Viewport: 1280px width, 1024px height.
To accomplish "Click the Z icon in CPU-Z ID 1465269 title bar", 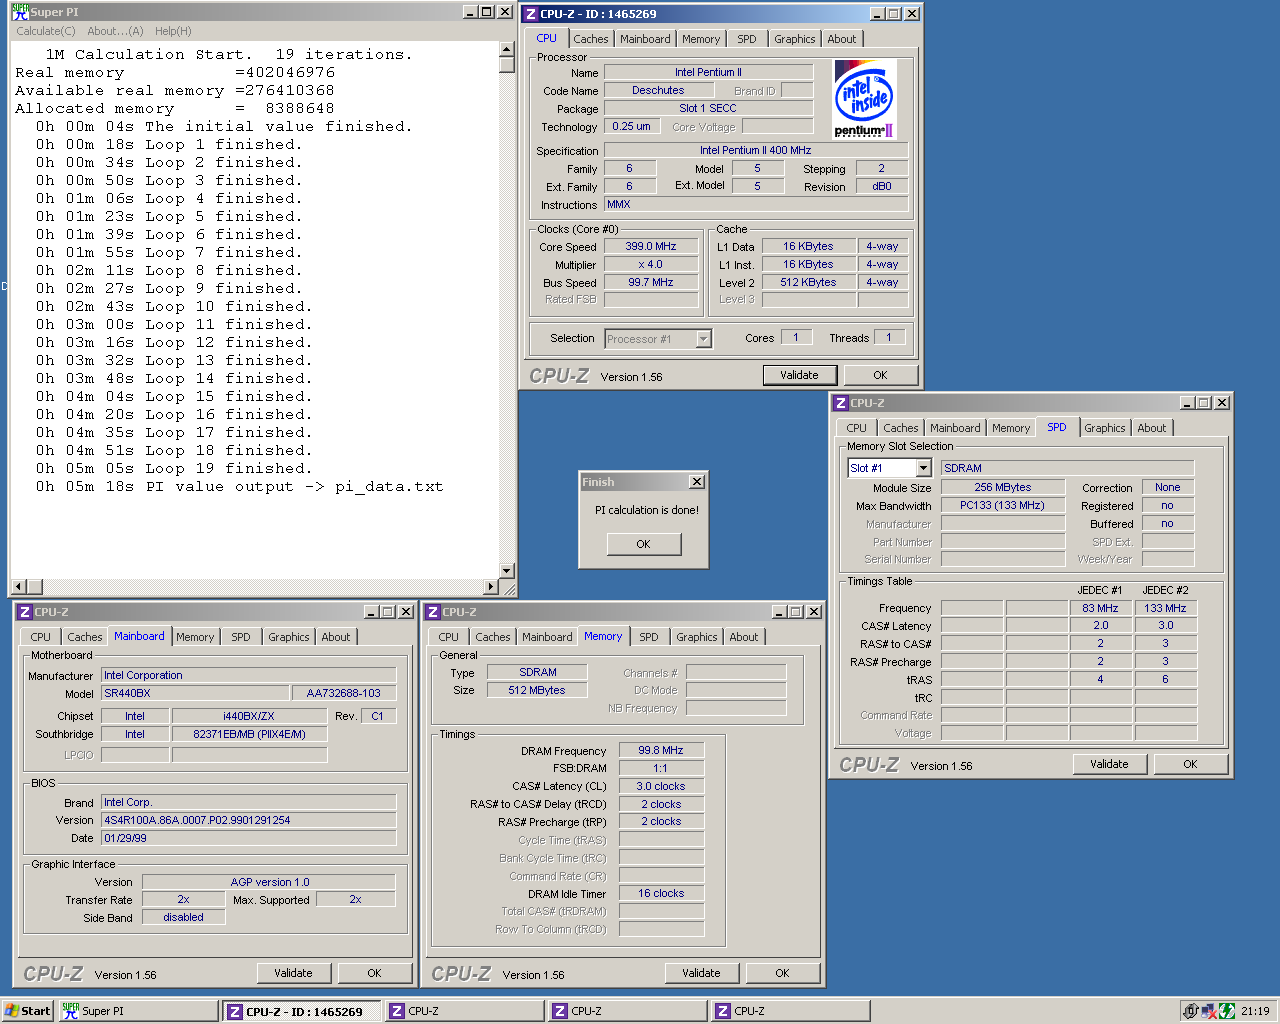I will pyautogui.click(x=531, y=14).
